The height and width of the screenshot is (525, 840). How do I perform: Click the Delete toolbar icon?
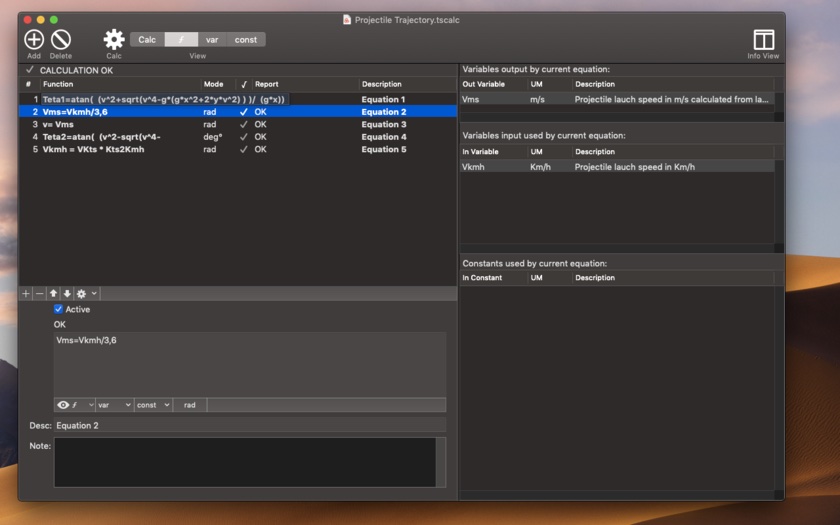(61, 39)
